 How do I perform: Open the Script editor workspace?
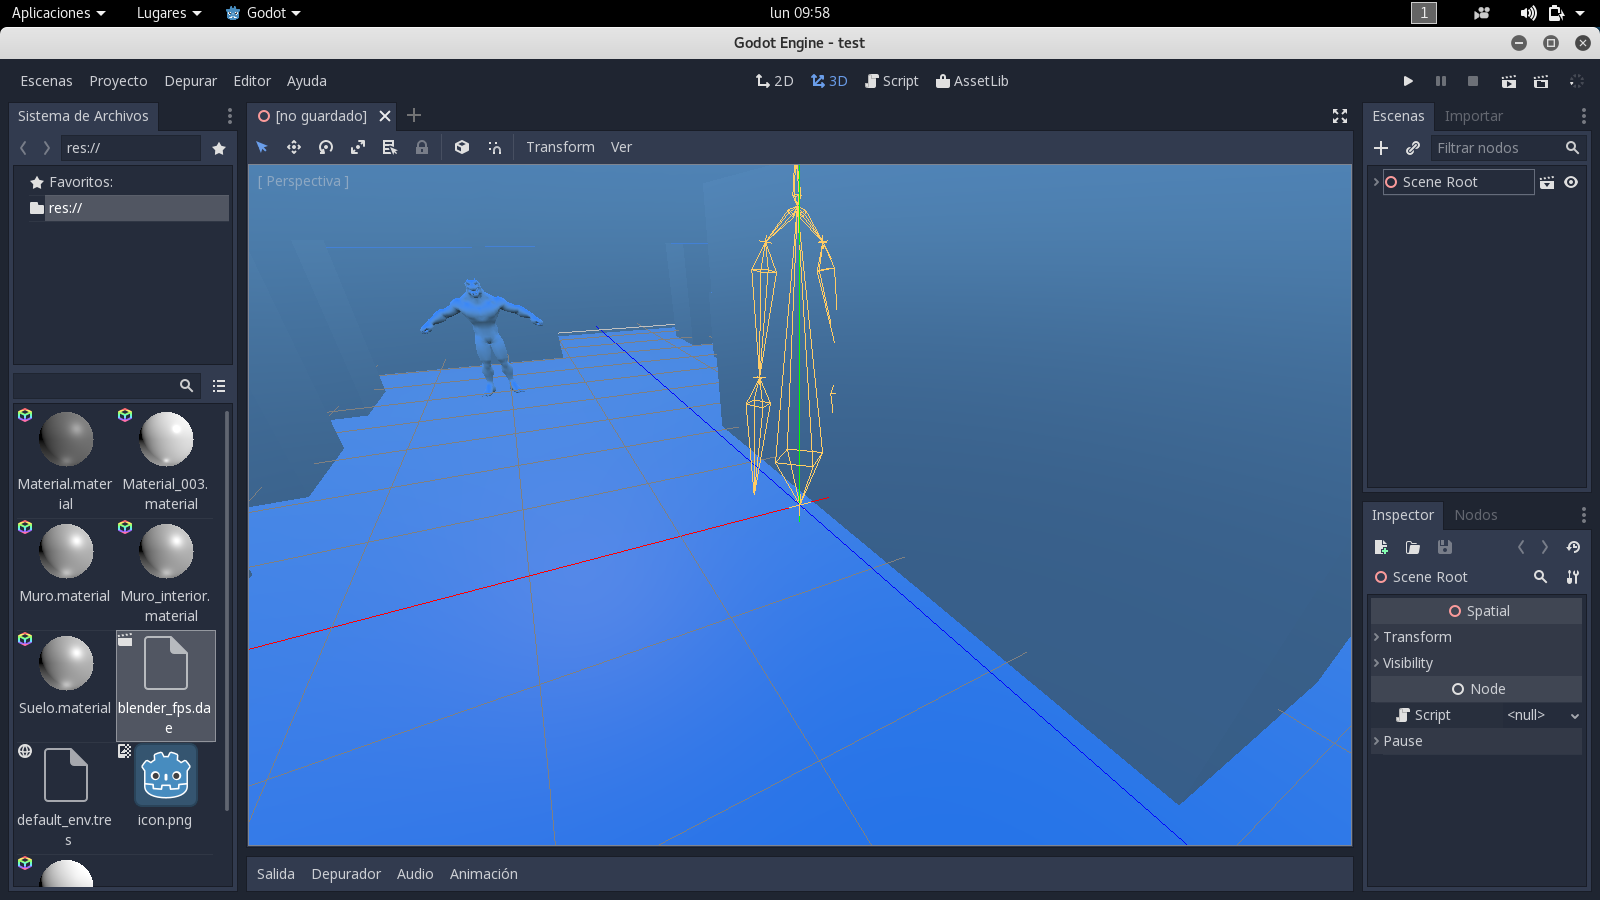click(x=892, y=81)
